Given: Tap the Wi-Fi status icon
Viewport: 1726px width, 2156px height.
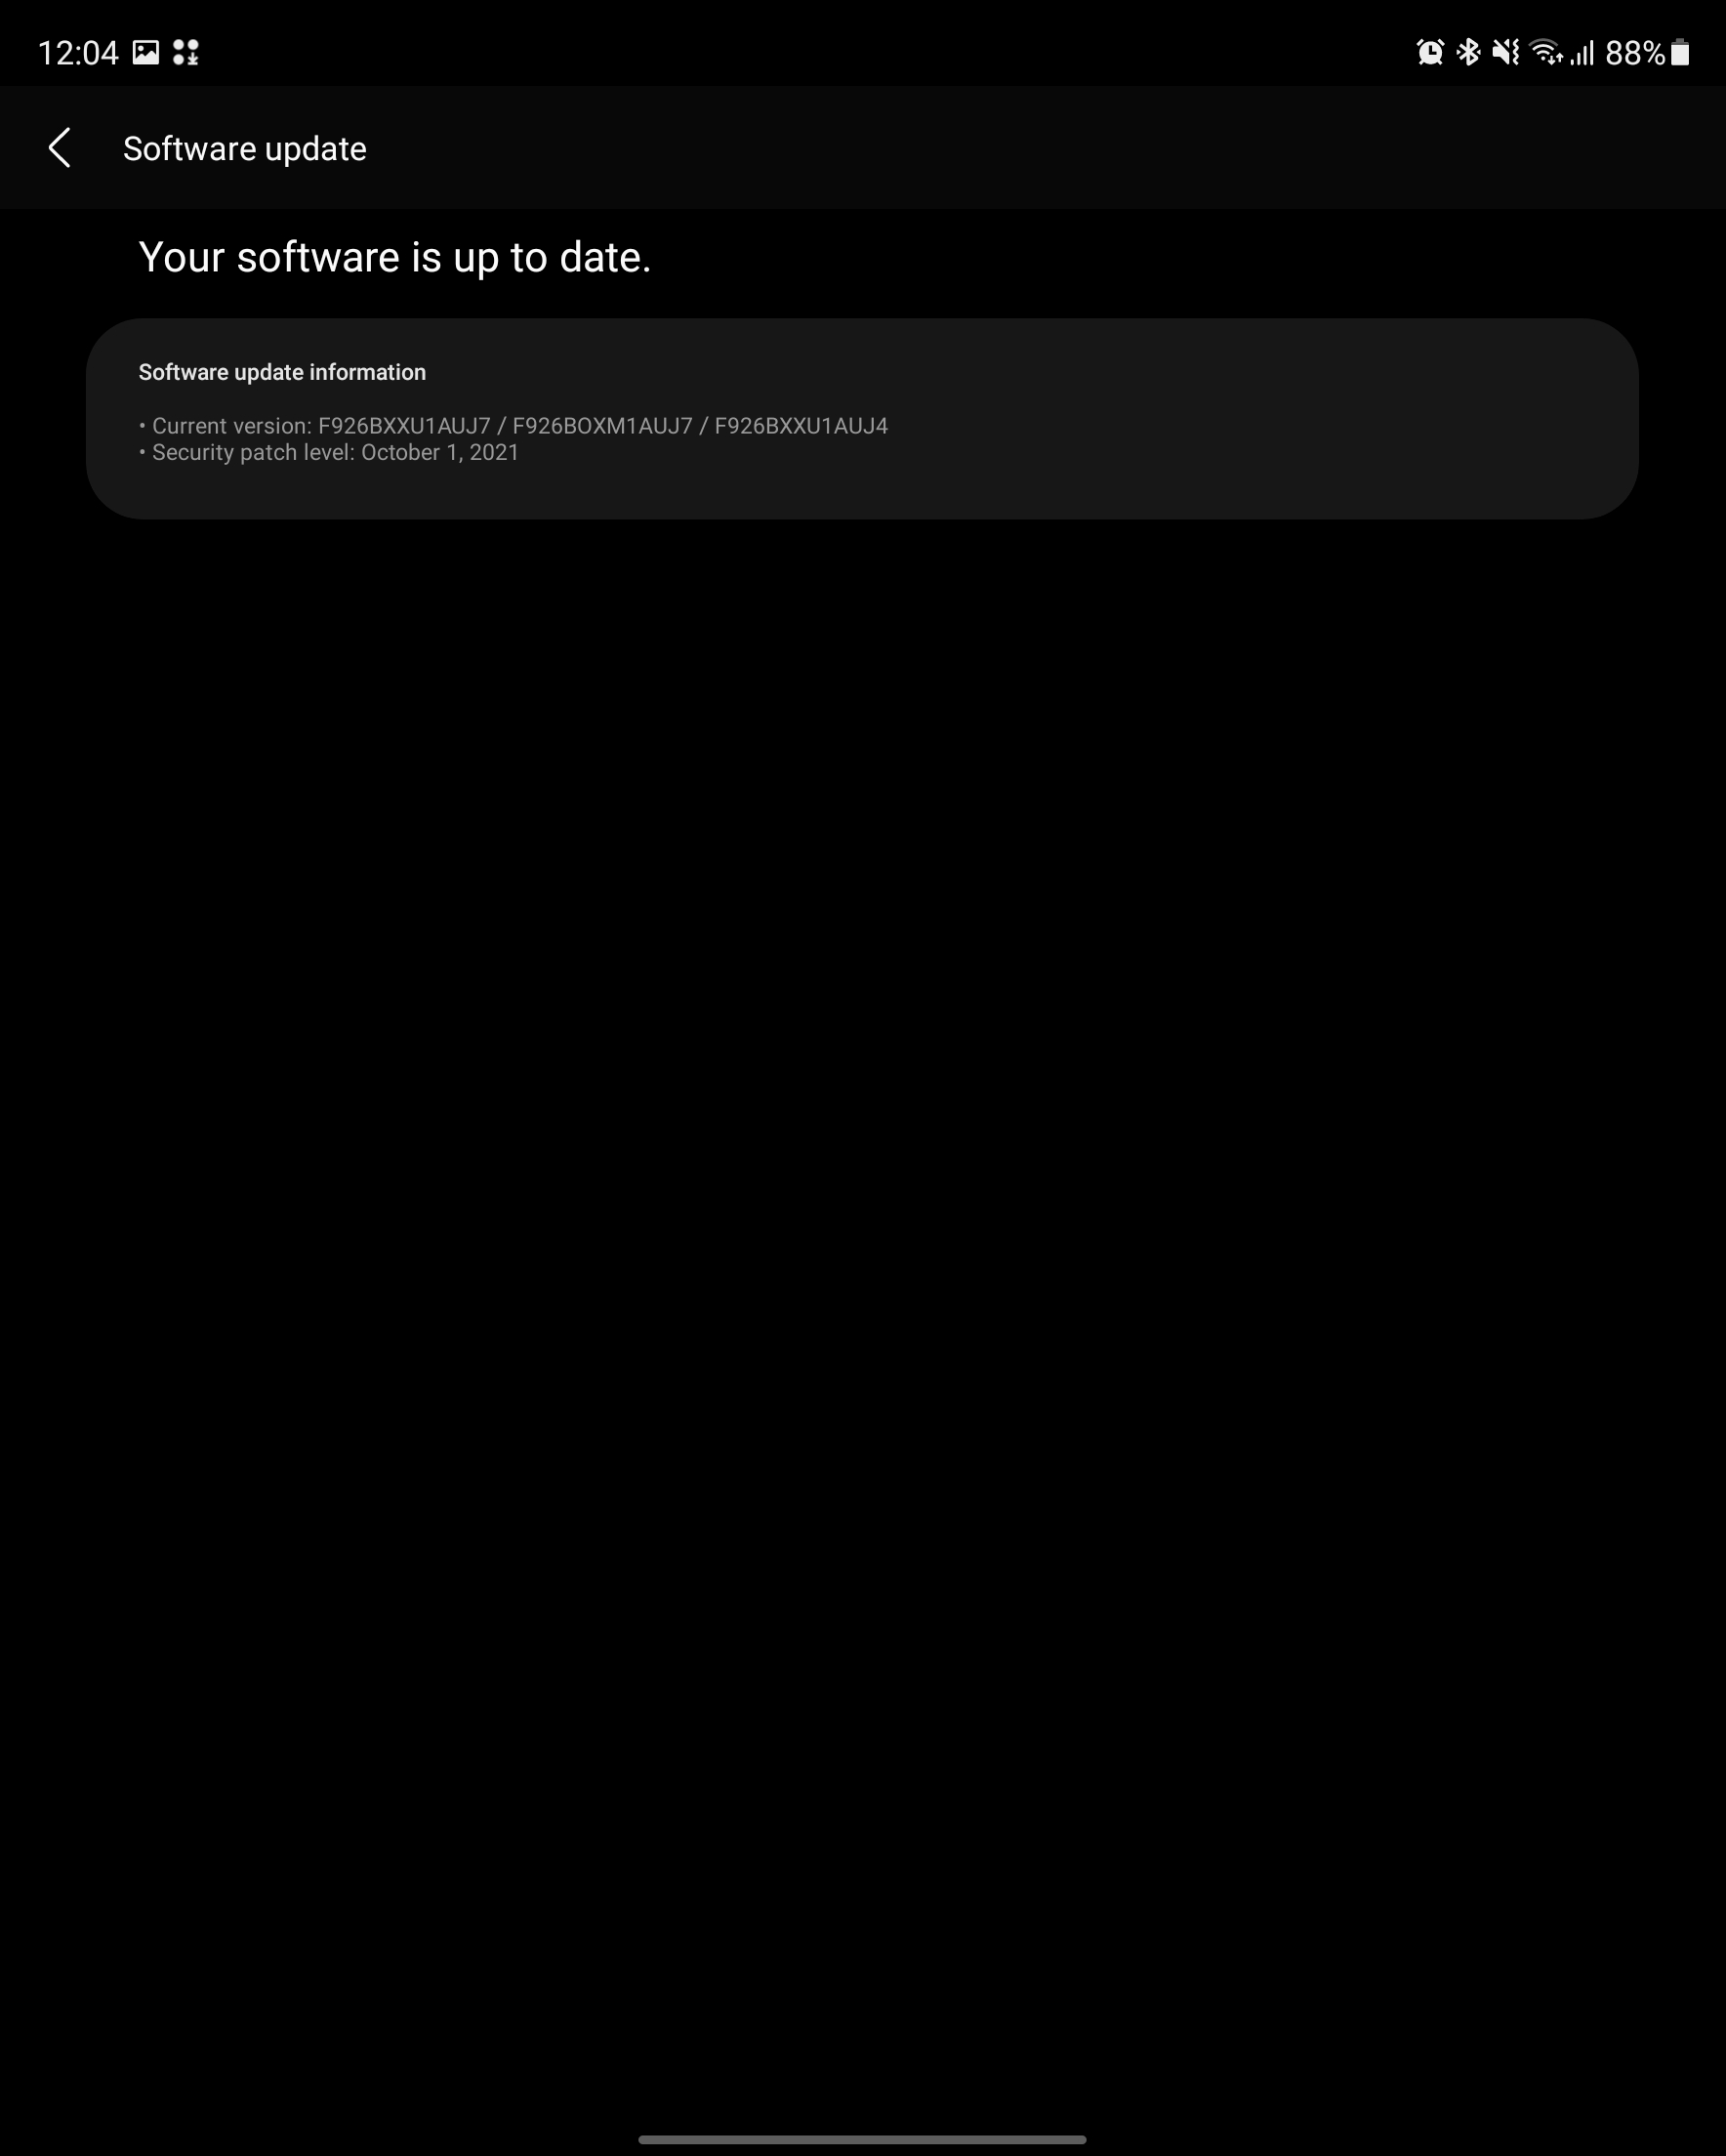Looking at the screenshot, I should coord(1546,52).
